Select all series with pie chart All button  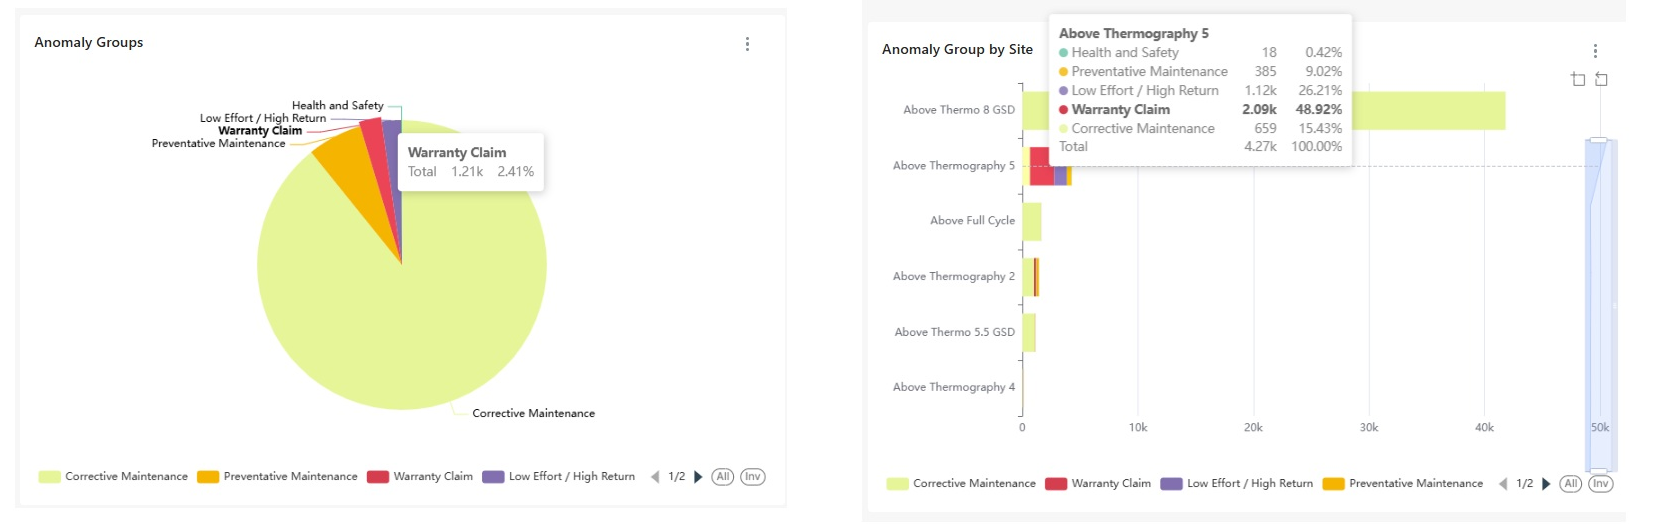pyautogui.click(x=722, y=477)
